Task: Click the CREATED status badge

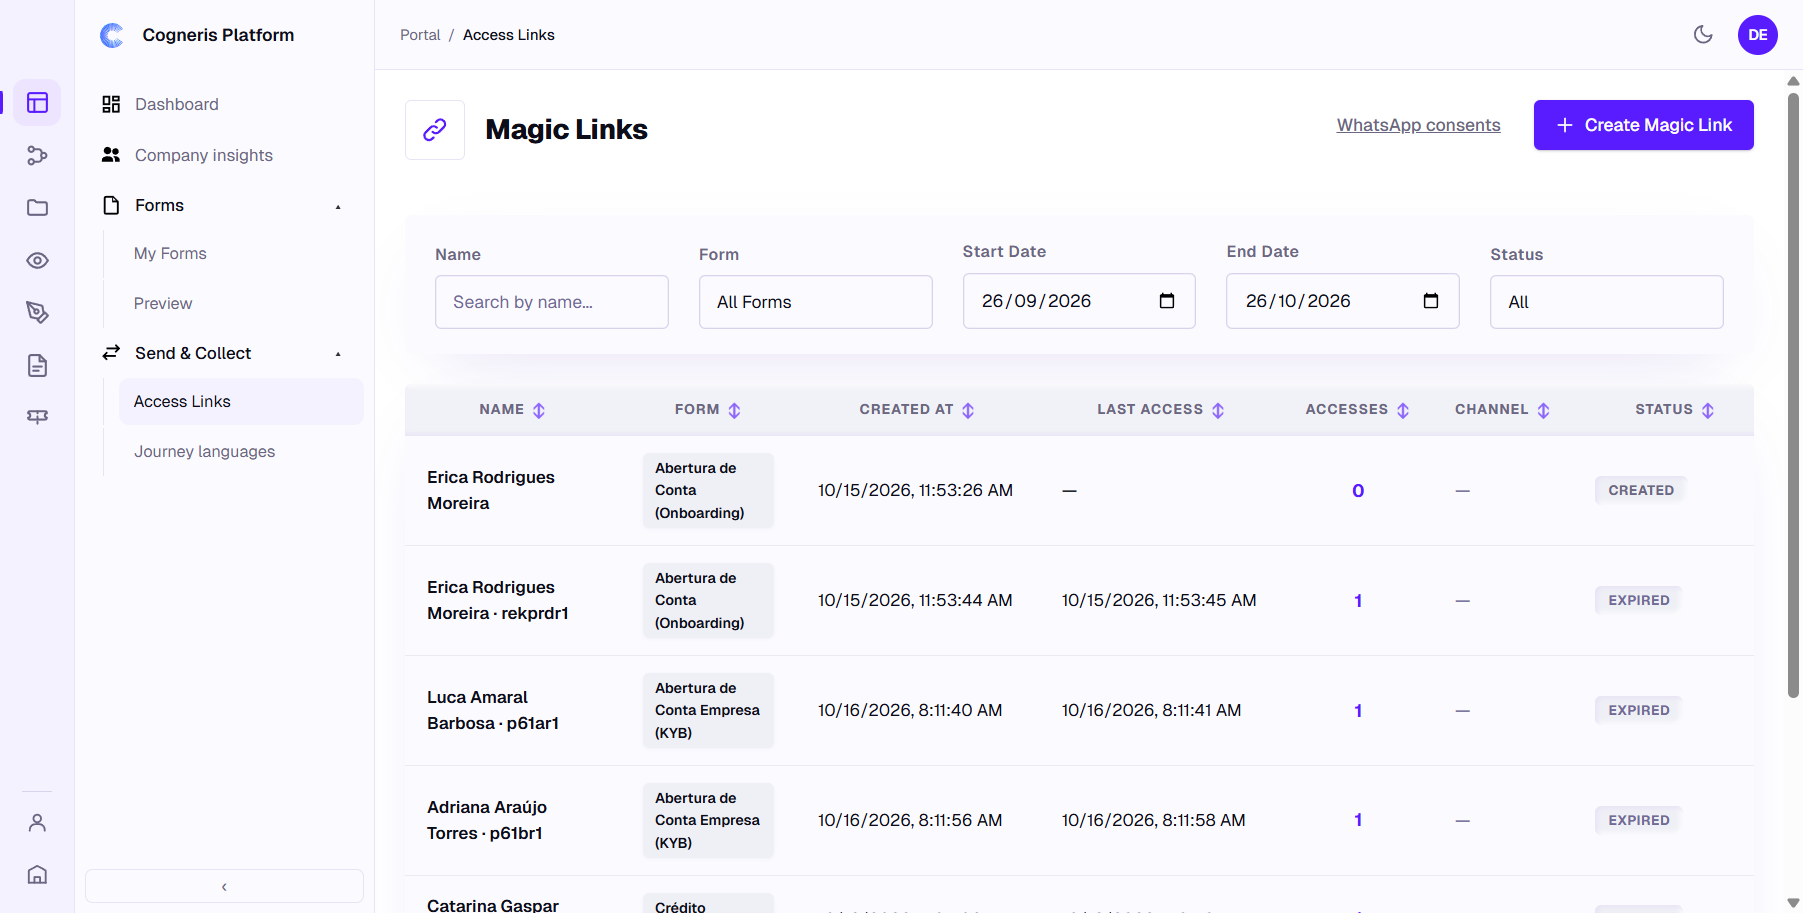Action: [1641, 490]
